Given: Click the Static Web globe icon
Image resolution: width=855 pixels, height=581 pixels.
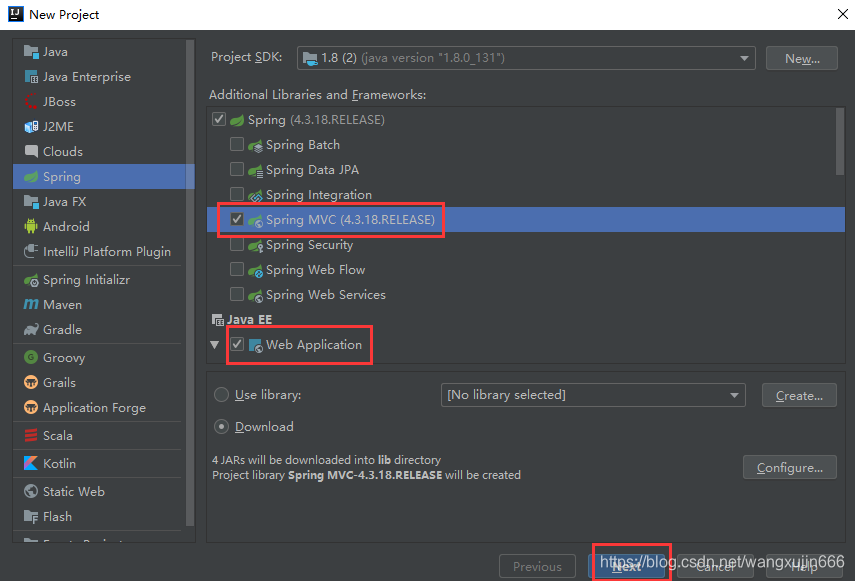Looking at the screenshot, I should 31,491.
